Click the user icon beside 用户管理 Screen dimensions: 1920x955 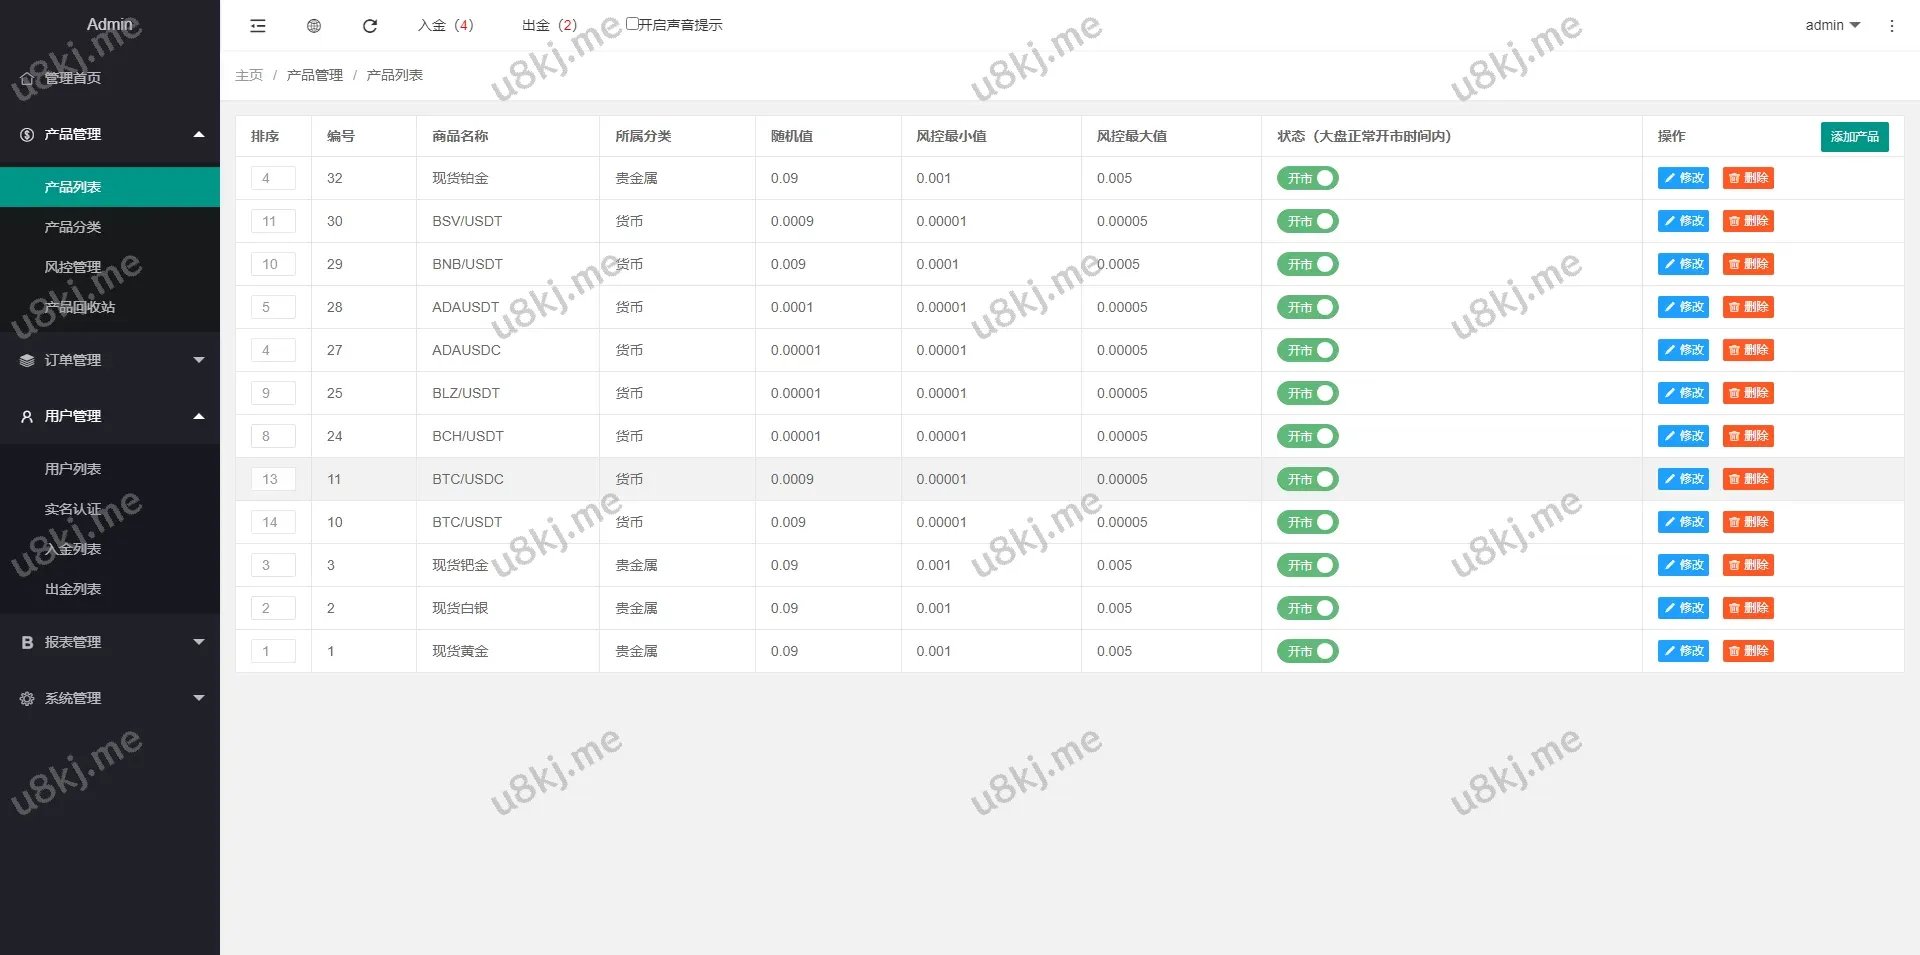pyautogui.click(x=27, y=416)
